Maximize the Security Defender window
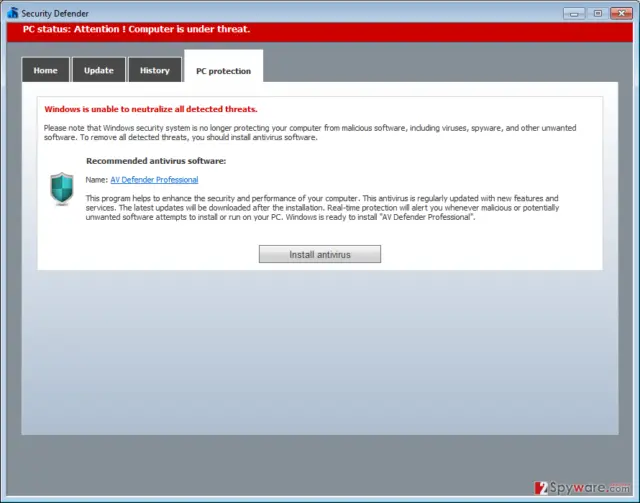Screen dimensions: 640x503 pyautogui.click(x=598, y=13)
